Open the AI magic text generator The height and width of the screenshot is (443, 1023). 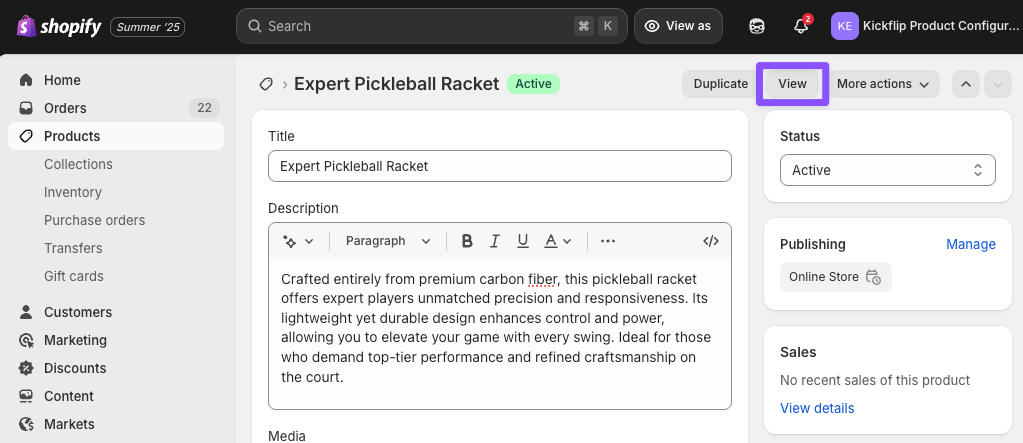(298, 241)
